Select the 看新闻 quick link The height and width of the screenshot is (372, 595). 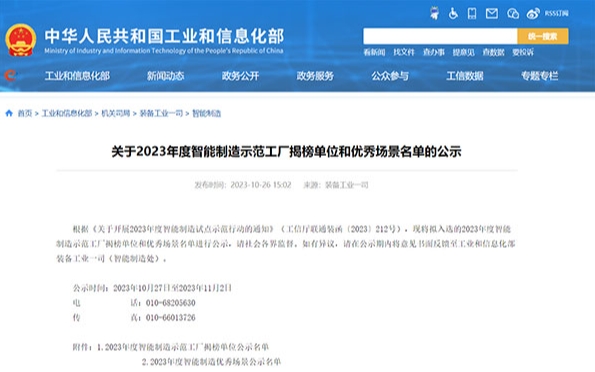click(374, 52)
